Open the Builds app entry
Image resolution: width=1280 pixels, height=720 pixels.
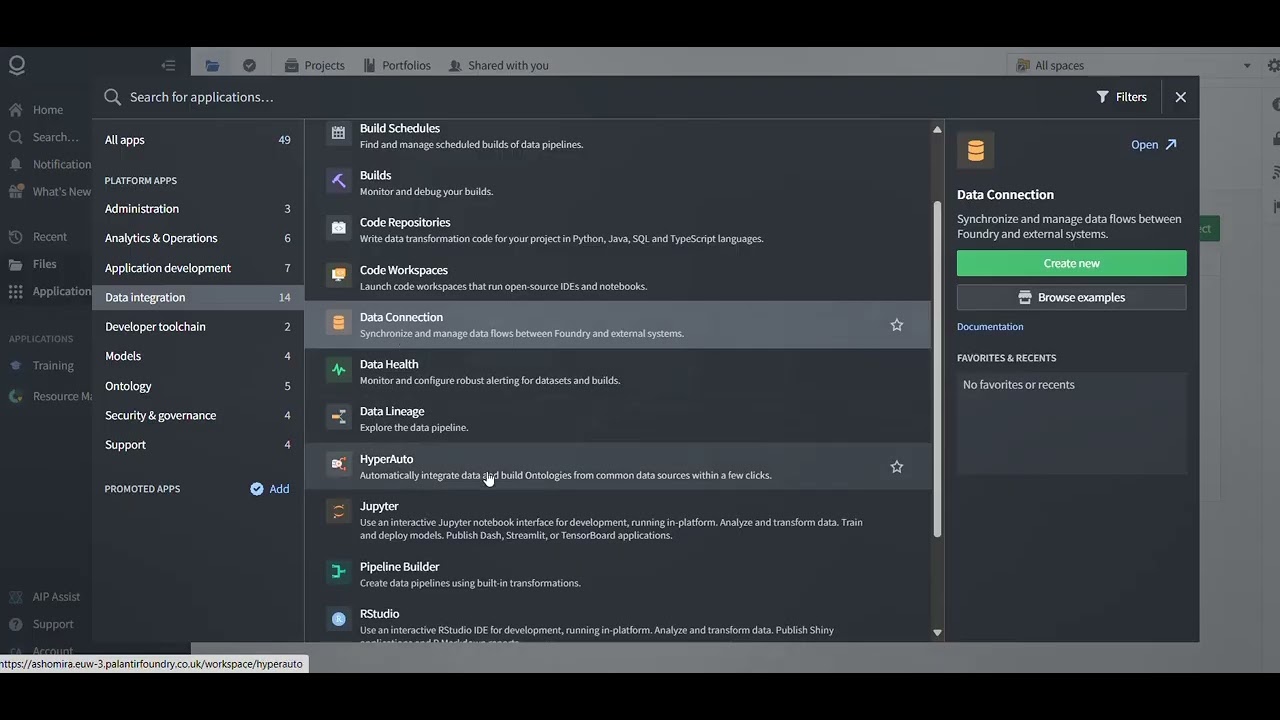(617, 182)
